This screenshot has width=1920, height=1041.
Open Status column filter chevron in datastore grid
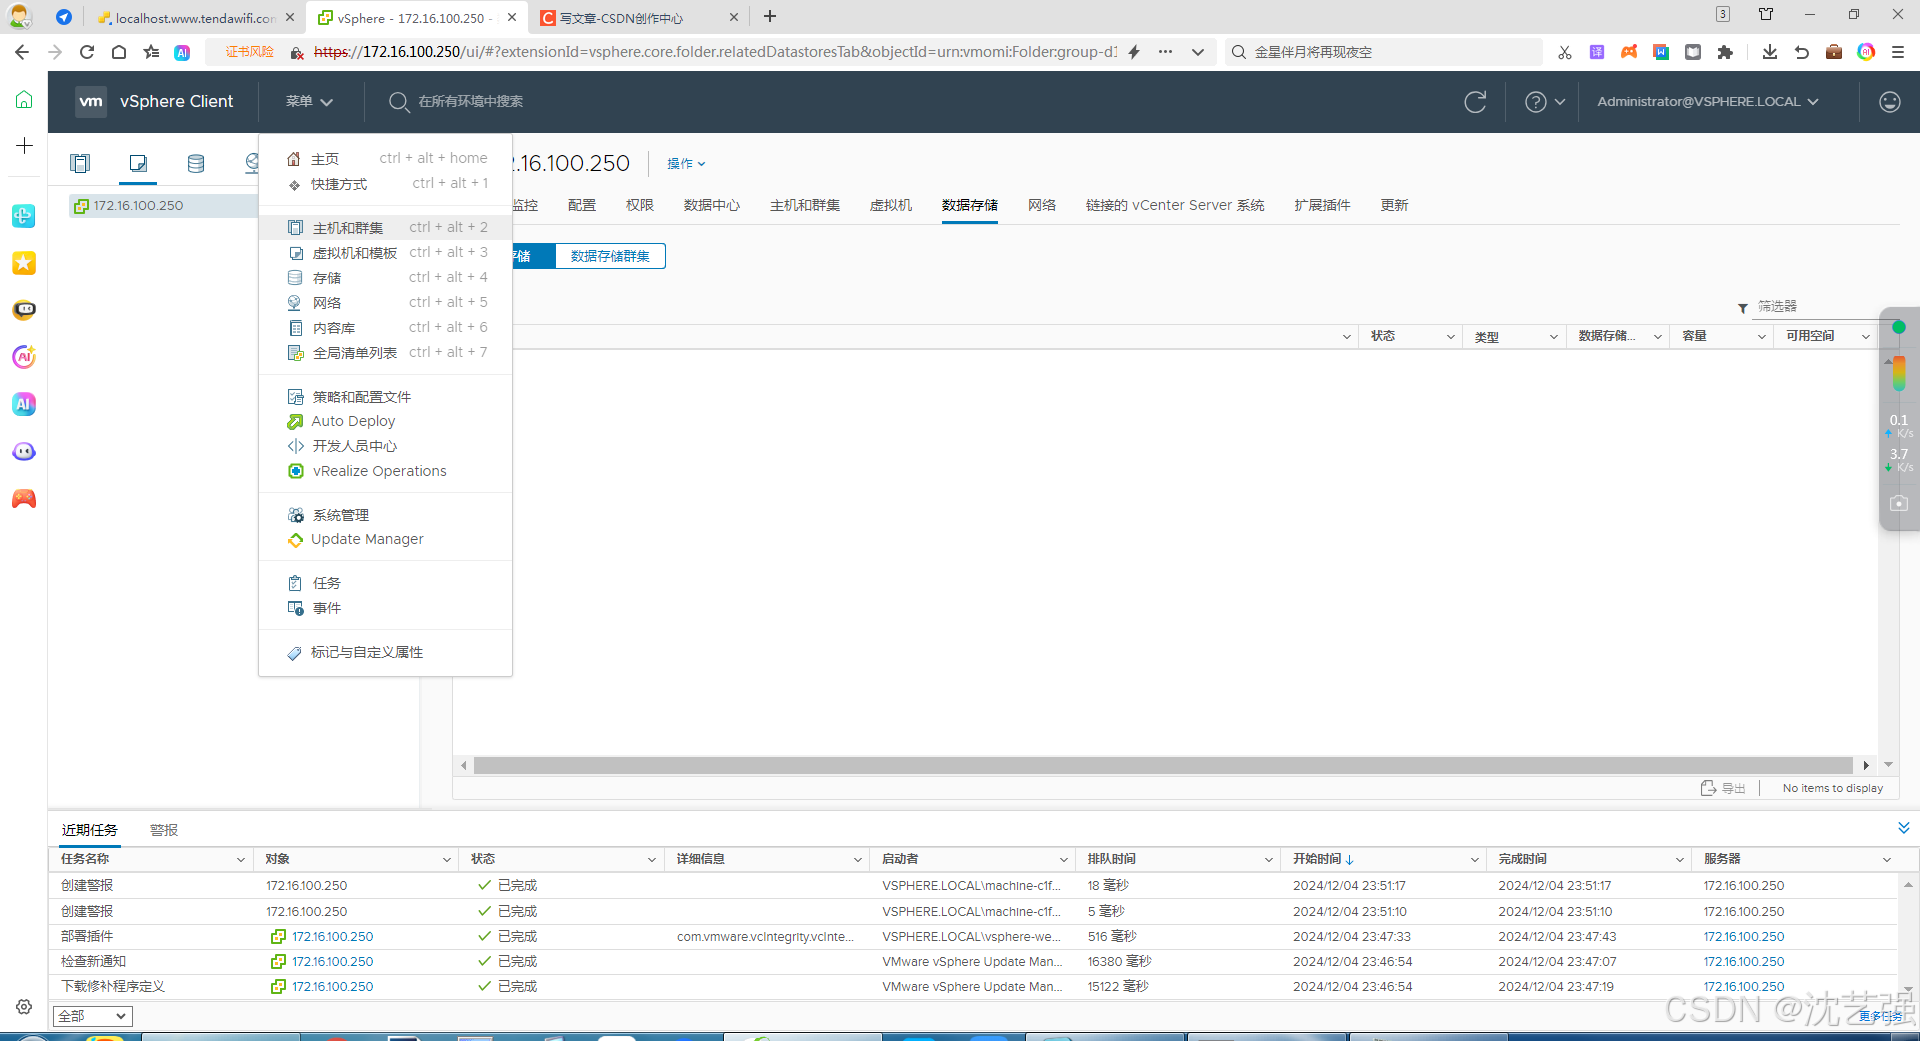pyautogui.click(x=1450, y=337)
